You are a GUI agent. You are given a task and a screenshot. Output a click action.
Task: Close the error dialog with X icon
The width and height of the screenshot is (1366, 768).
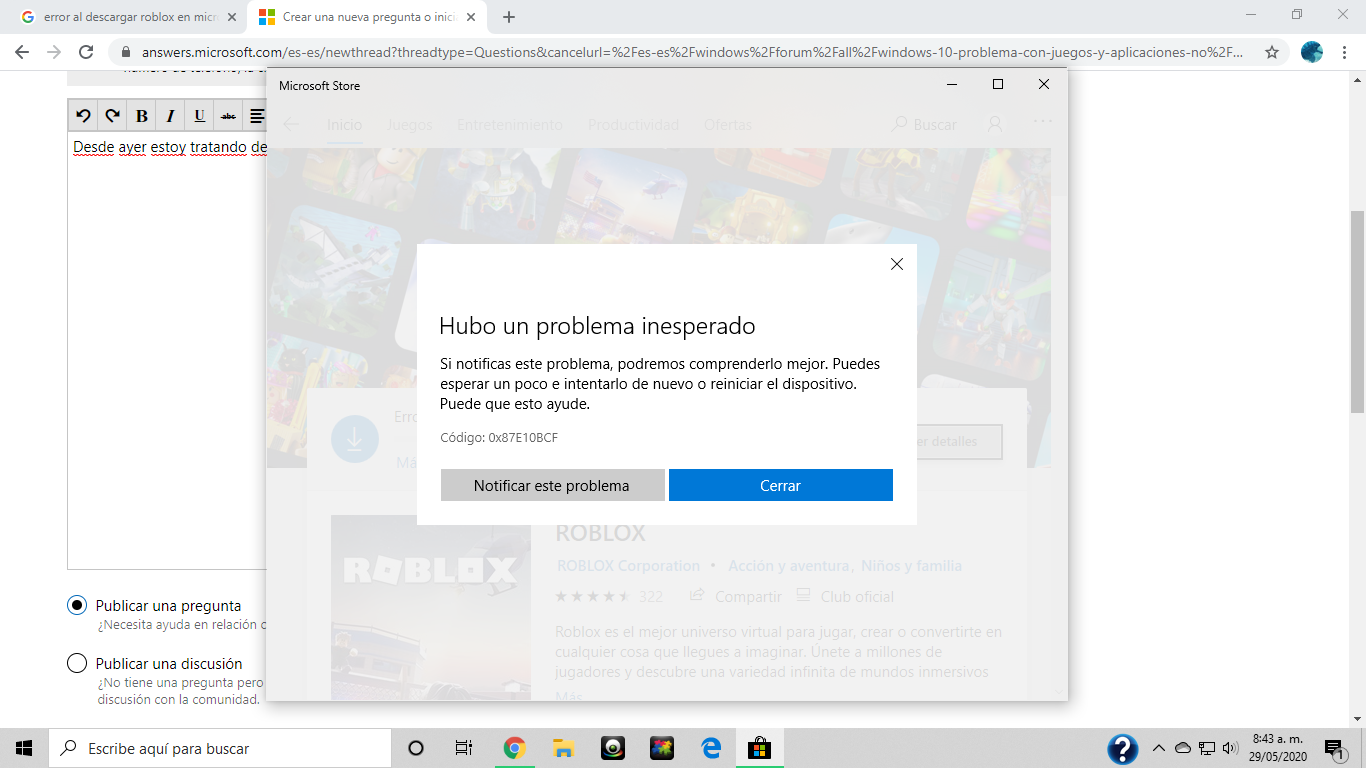[896, 264]
